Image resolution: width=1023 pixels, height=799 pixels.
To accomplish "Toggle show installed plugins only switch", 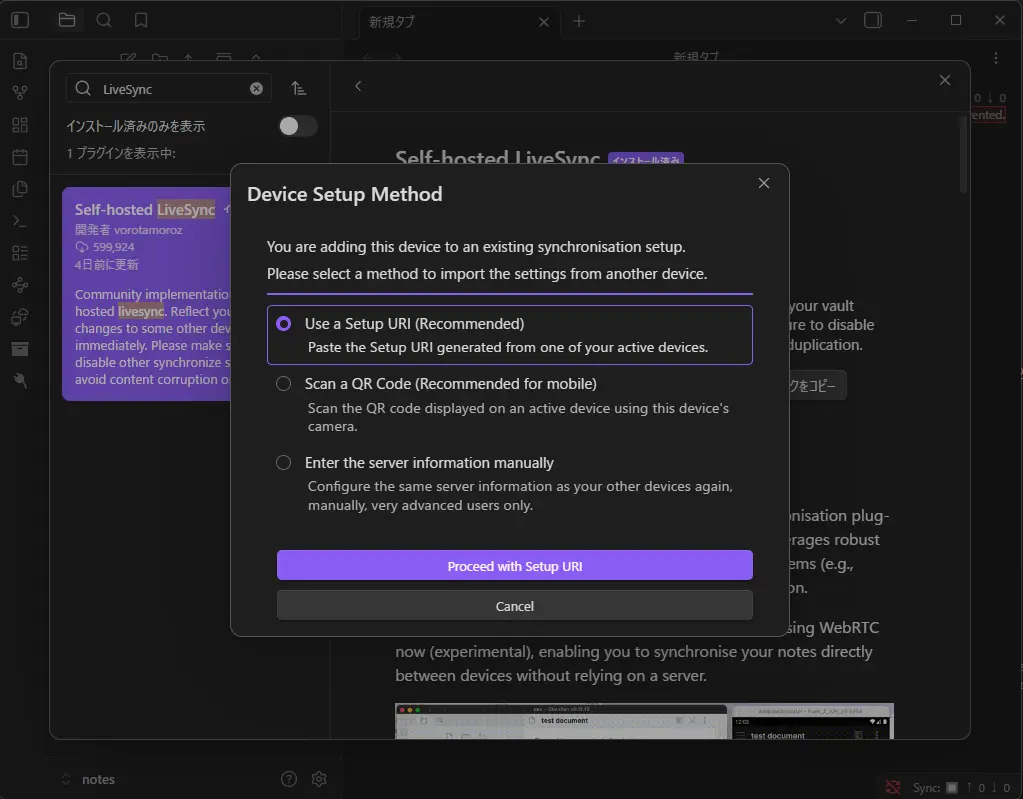I will (298, 126).
